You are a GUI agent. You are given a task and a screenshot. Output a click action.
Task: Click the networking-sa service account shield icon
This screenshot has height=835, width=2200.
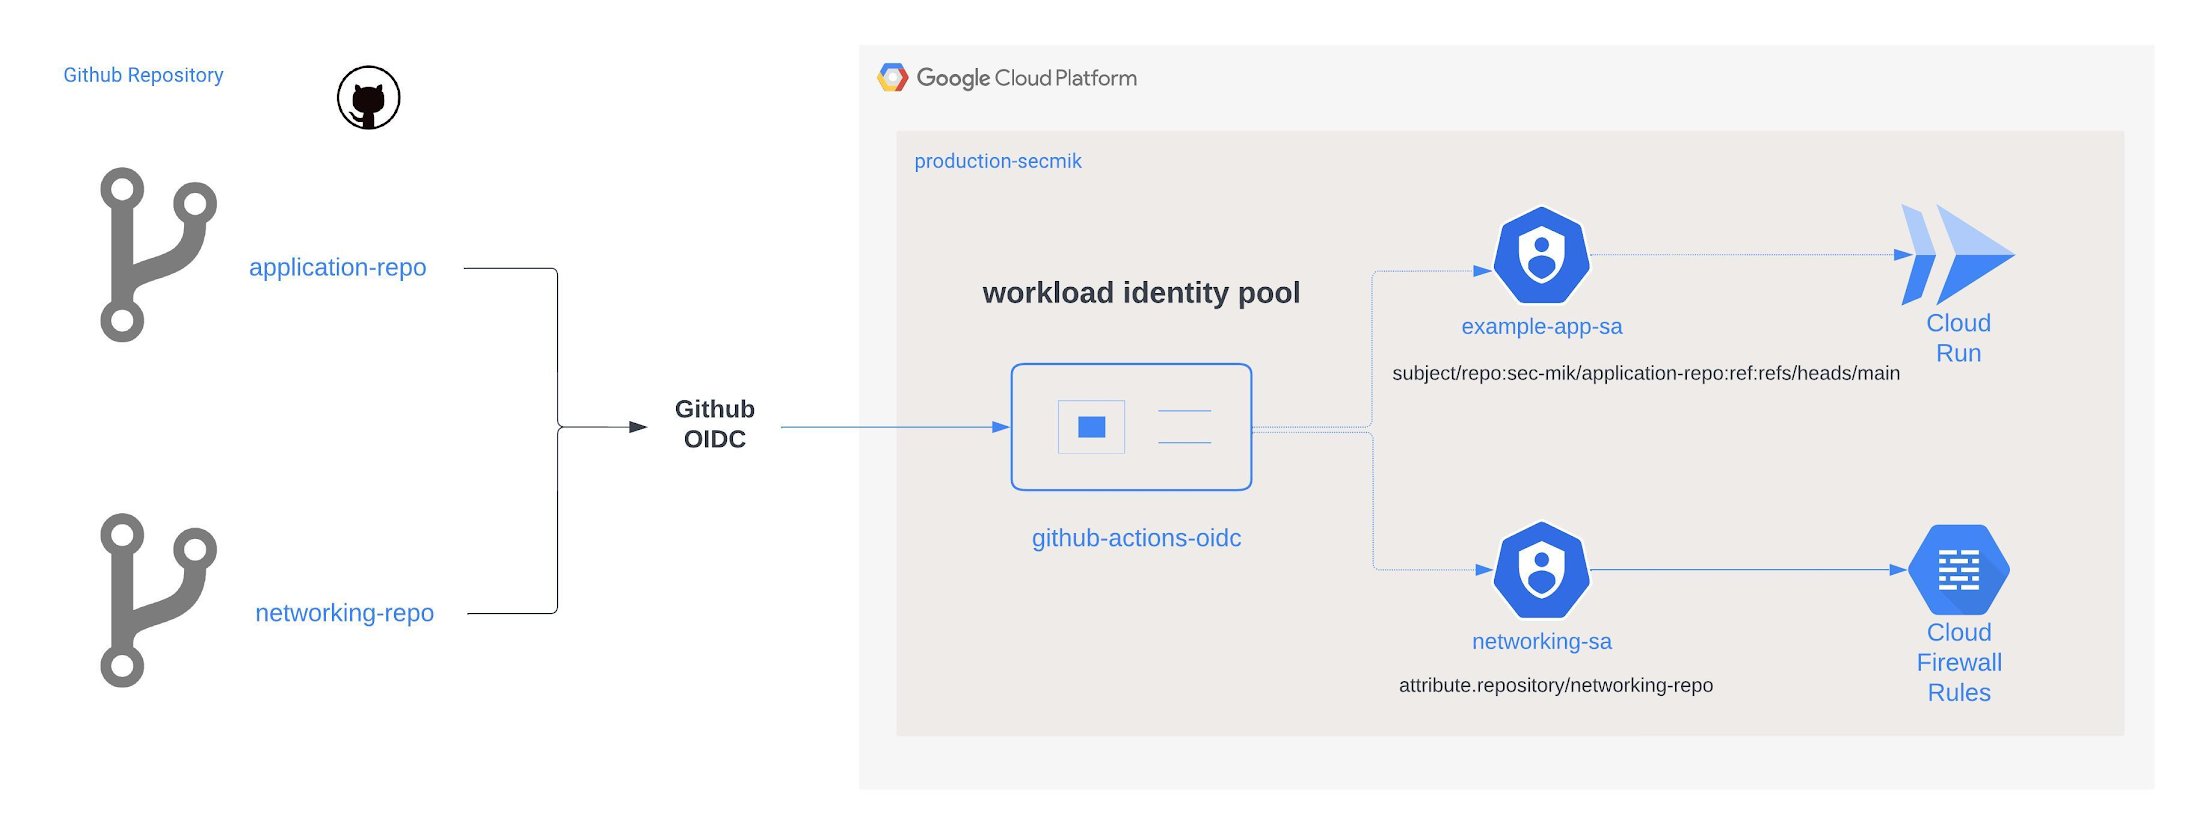(x=1541, y=570)
